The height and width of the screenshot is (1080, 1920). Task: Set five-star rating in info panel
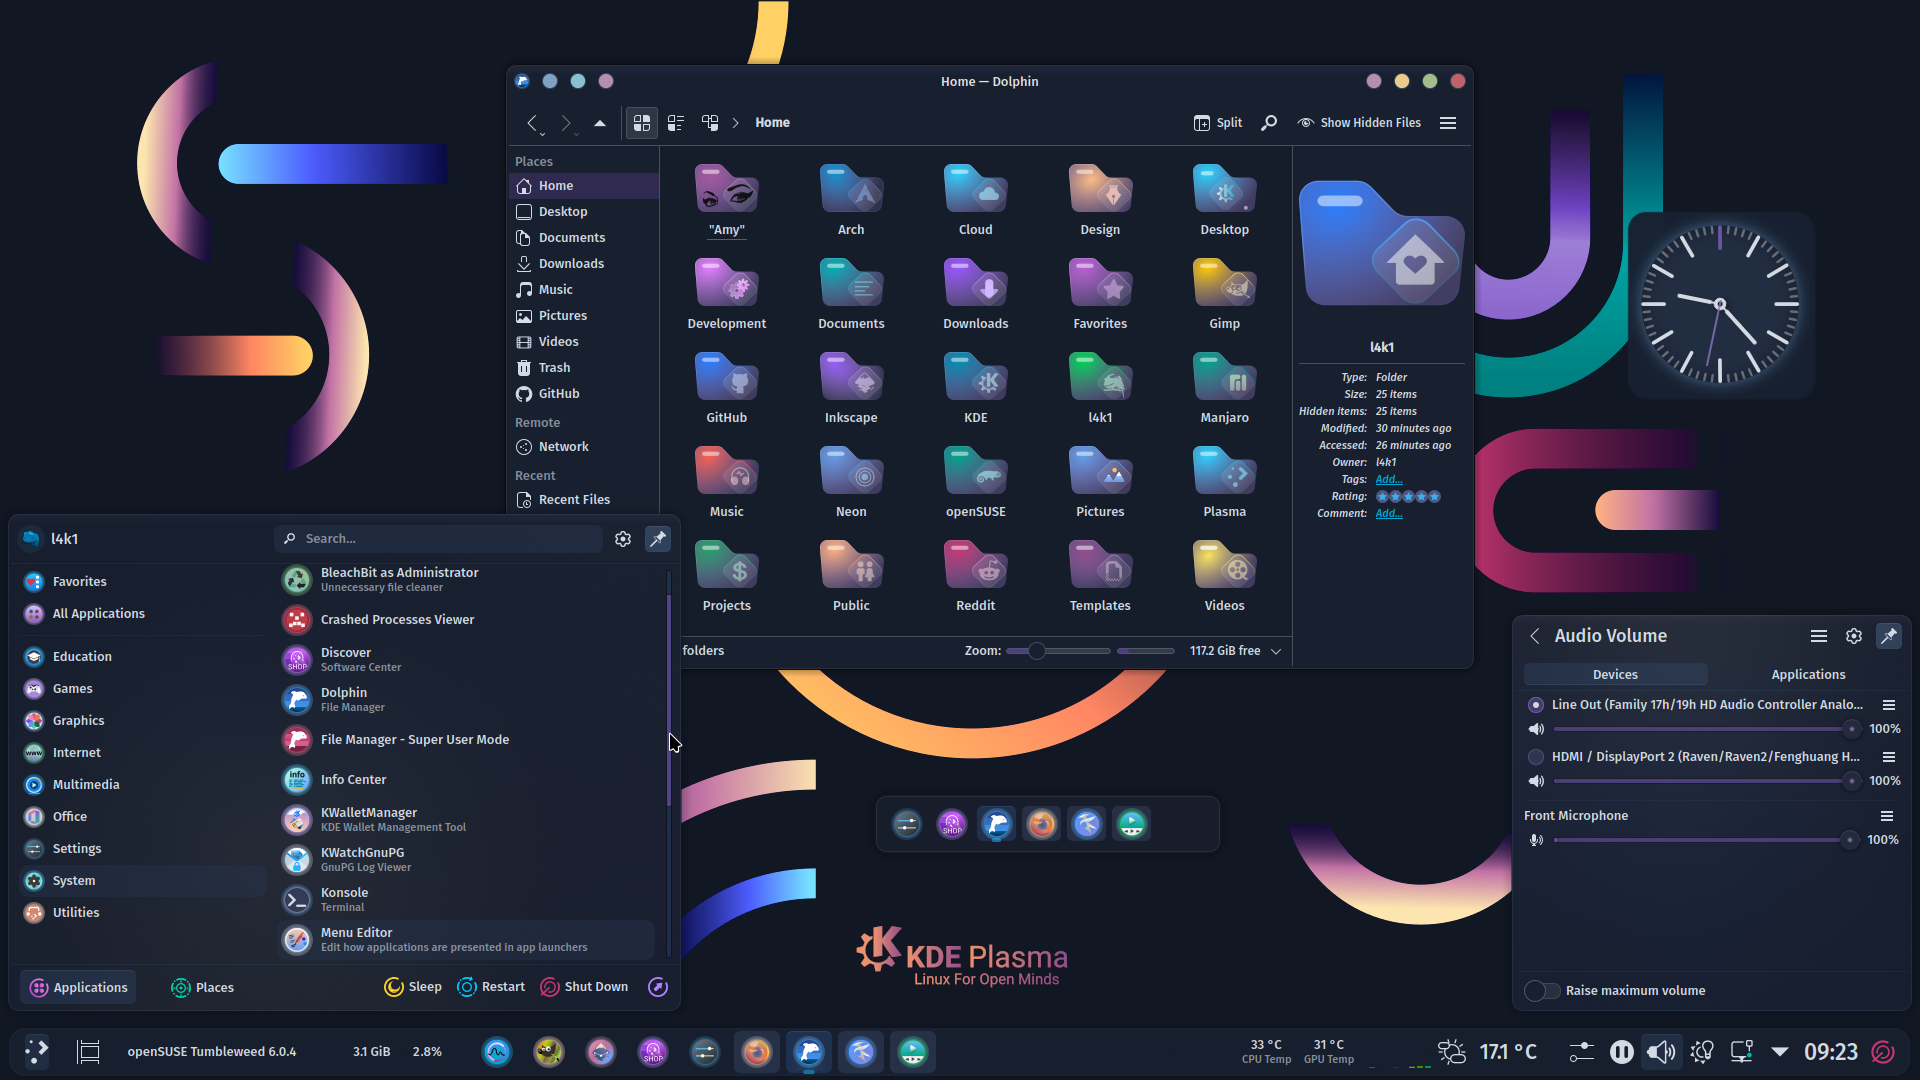[x=1435, y=497]
